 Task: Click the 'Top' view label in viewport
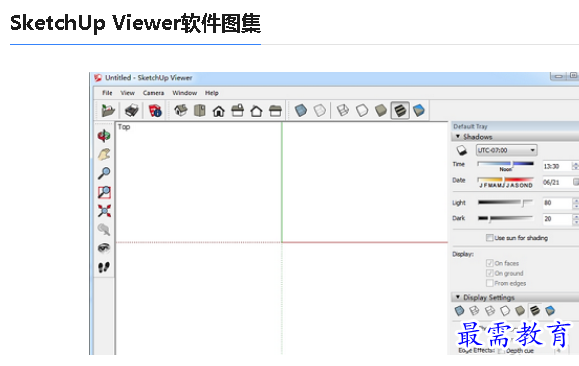tap(124, 127)
